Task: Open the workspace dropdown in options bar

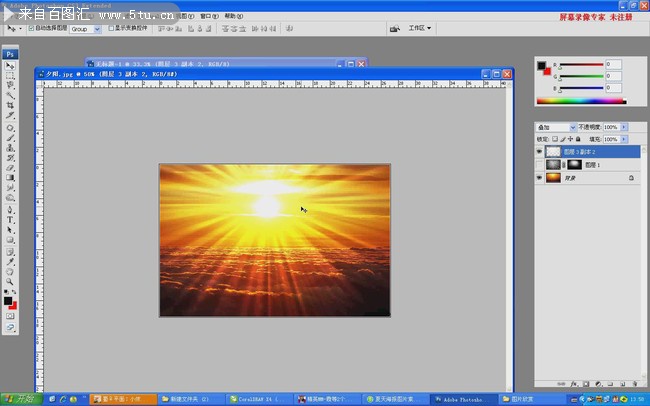Action: click(x=420, y=29)
